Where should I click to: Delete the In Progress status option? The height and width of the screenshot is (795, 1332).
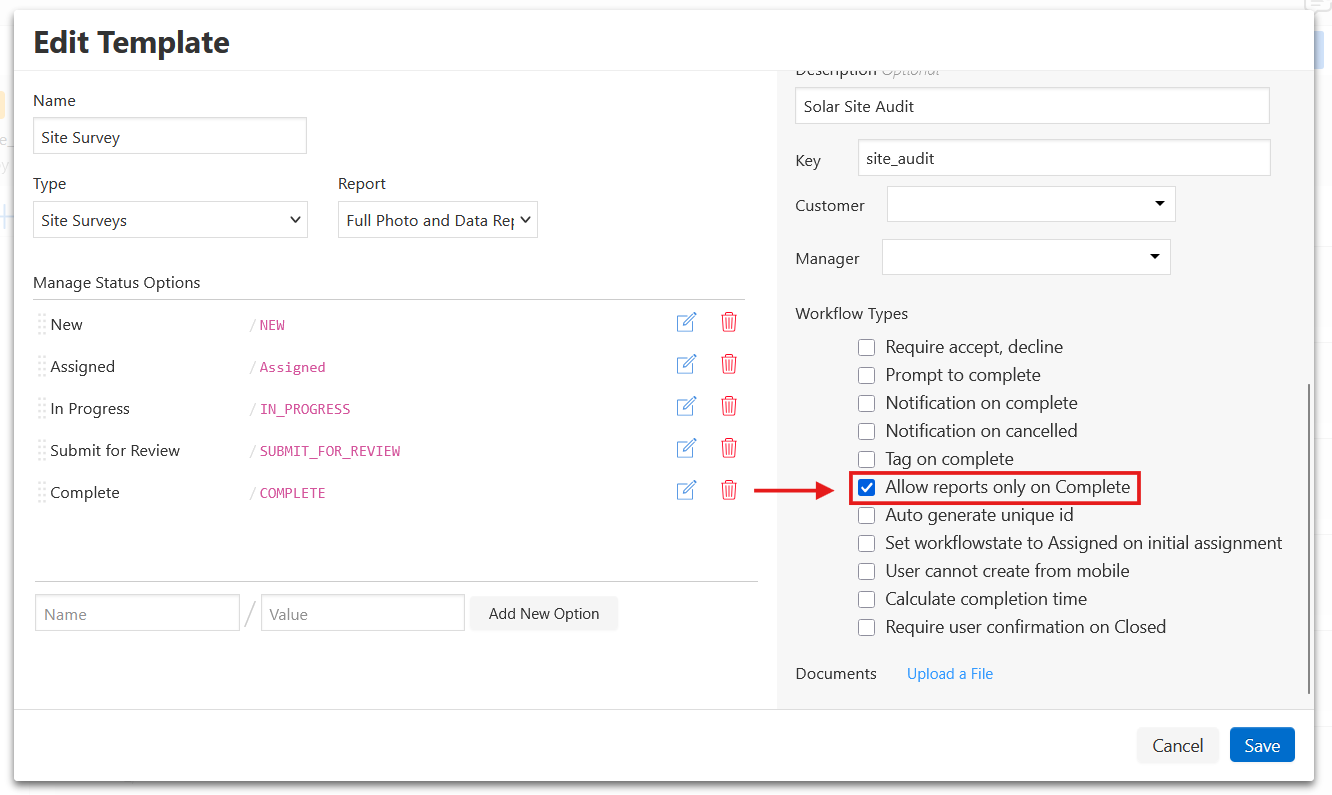[x=729, y=406]
